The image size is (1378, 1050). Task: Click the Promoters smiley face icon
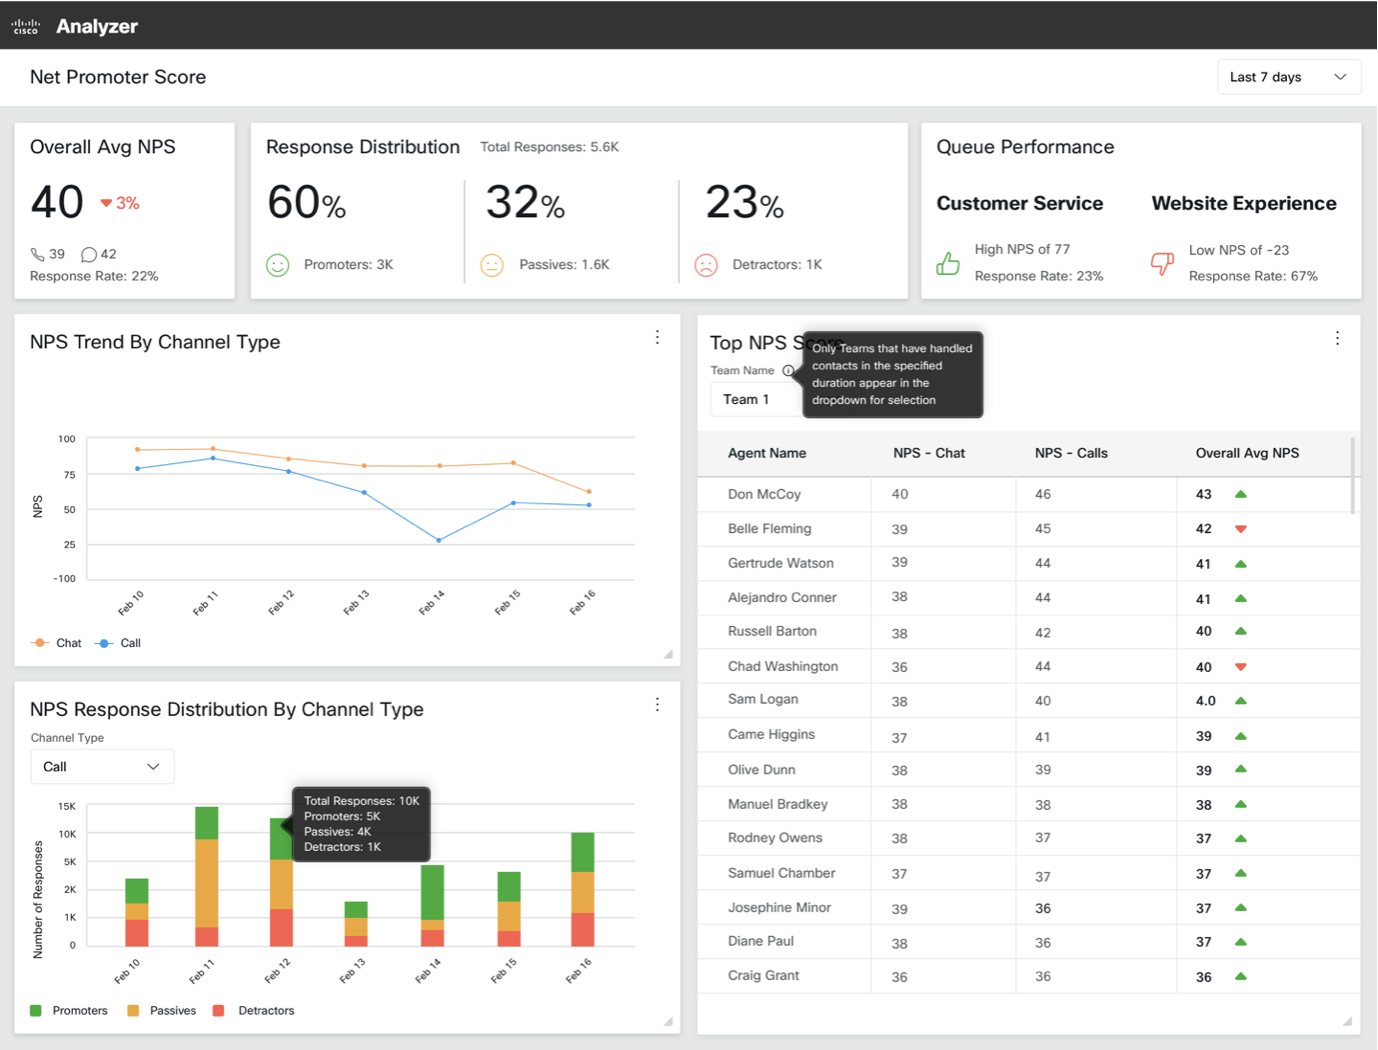[x=278, y=265]
